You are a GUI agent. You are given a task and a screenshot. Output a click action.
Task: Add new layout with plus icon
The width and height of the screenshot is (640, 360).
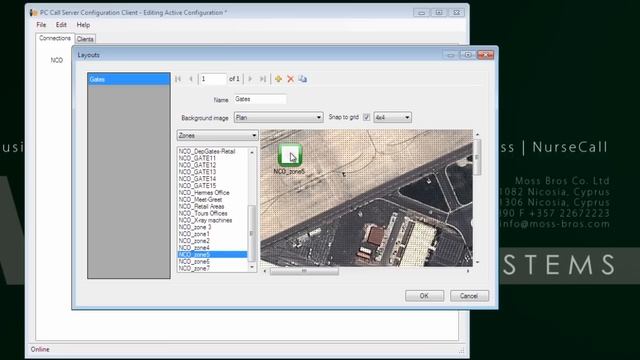[278, 79]
